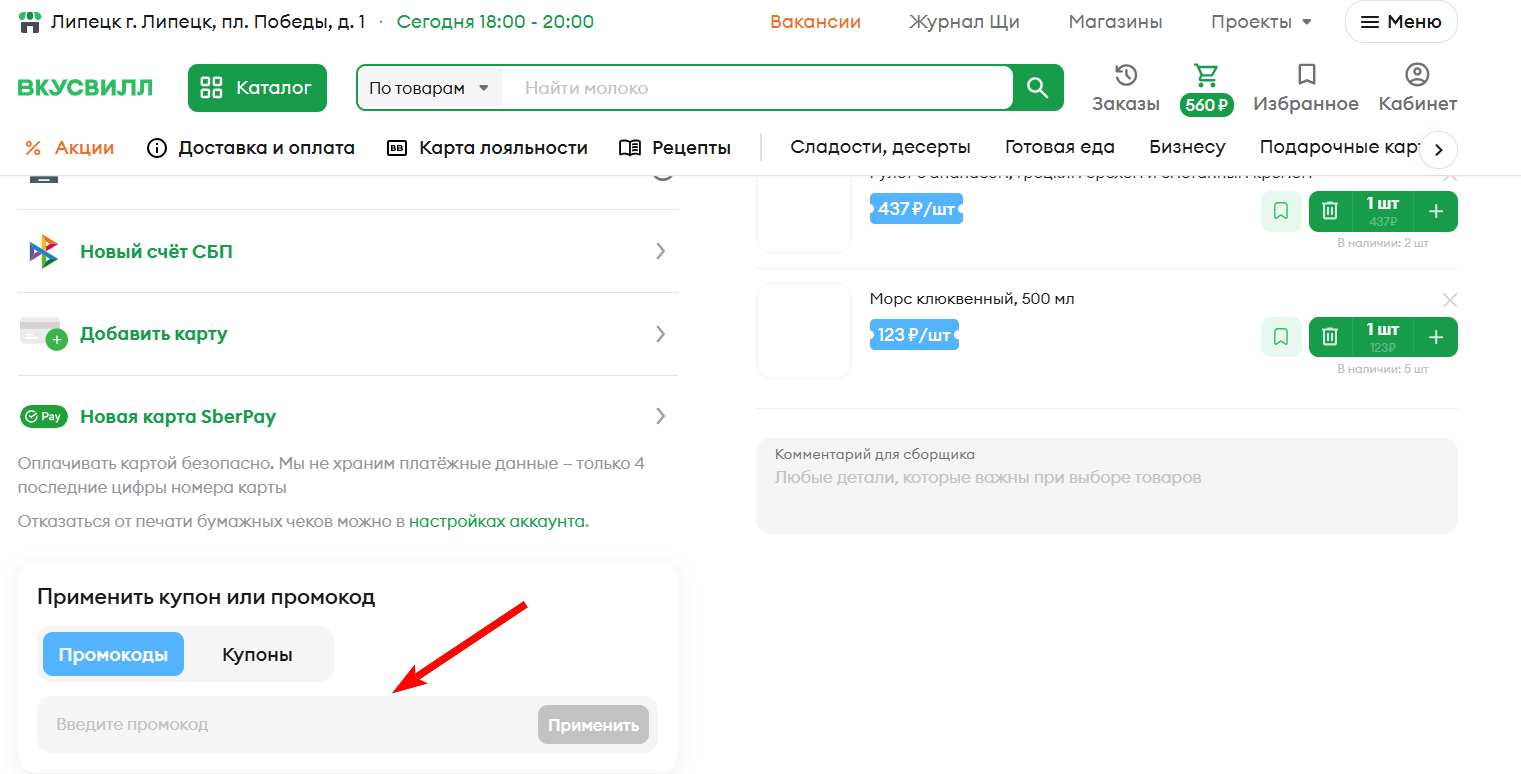
Task: Open the По товарам search dropdown
Action: [x=429, y=88]
